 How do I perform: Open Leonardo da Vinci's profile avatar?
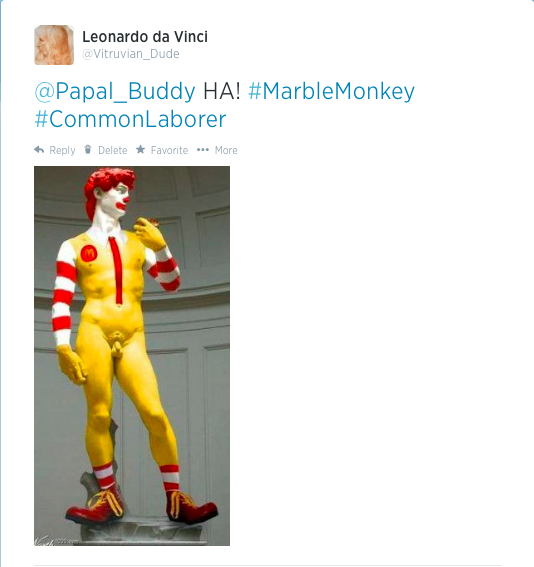54,45
